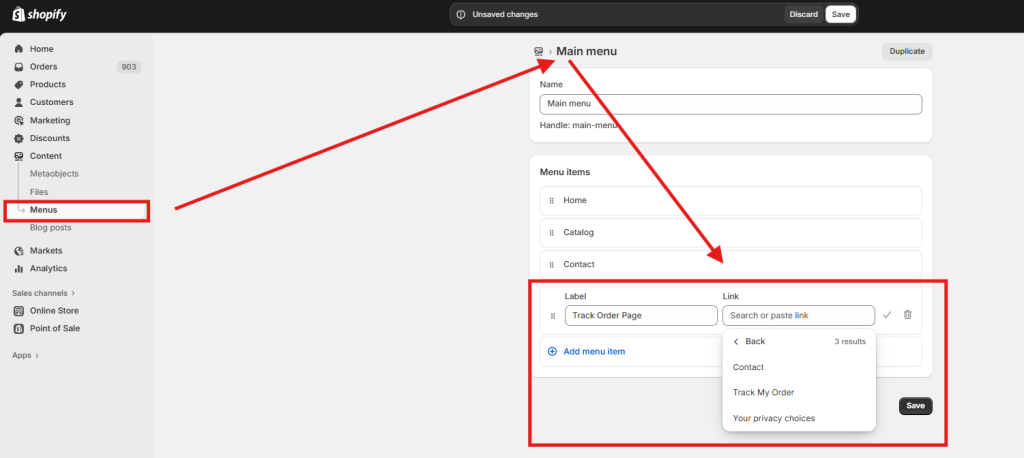Expand Sales channels section
The image size is (1024, 458).
pyautogui.click(x=43, y=293)
